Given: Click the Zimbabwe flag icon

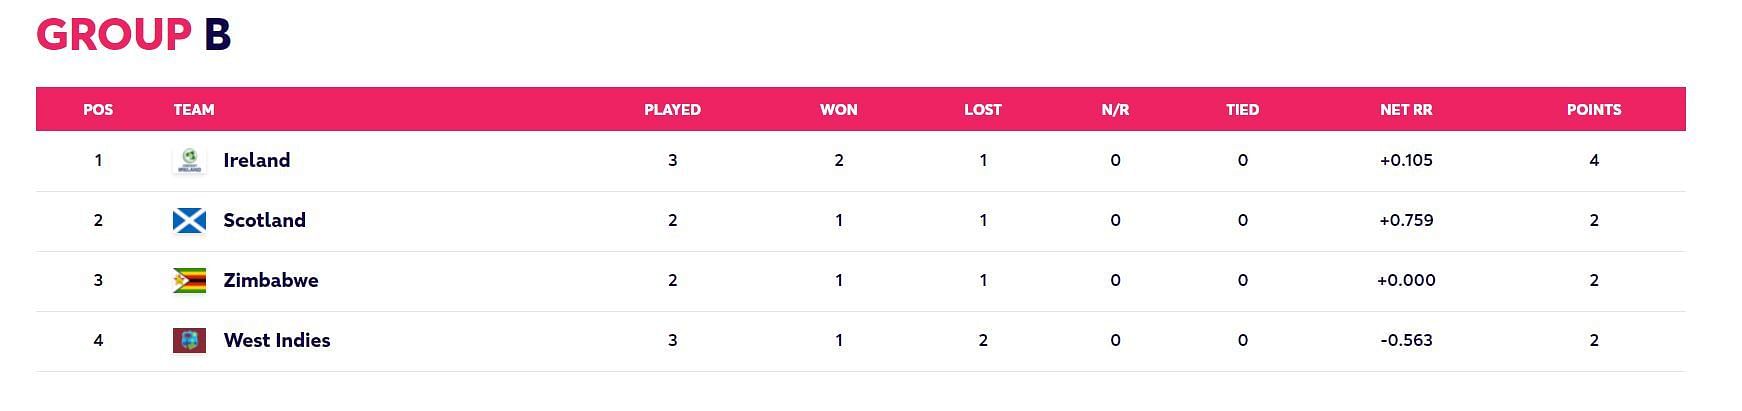Looking at the screenshot, I should click(189, 280).
